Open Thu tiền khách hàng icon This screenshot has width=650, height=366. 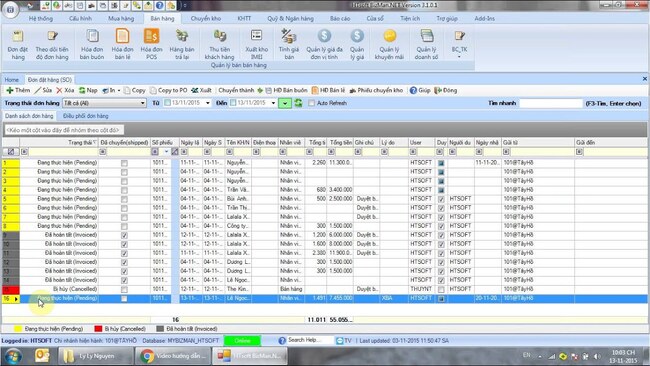coord(219,44)
